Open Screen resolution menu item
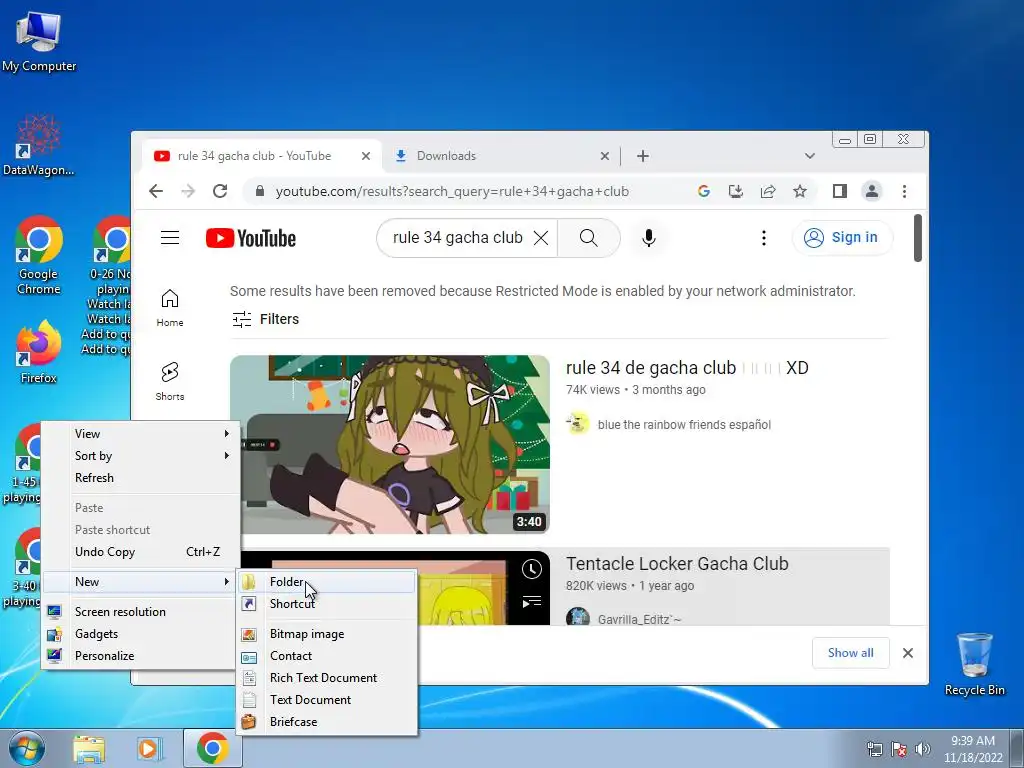This screenshot has width=1024, height=768. click(x=141, y=612)
